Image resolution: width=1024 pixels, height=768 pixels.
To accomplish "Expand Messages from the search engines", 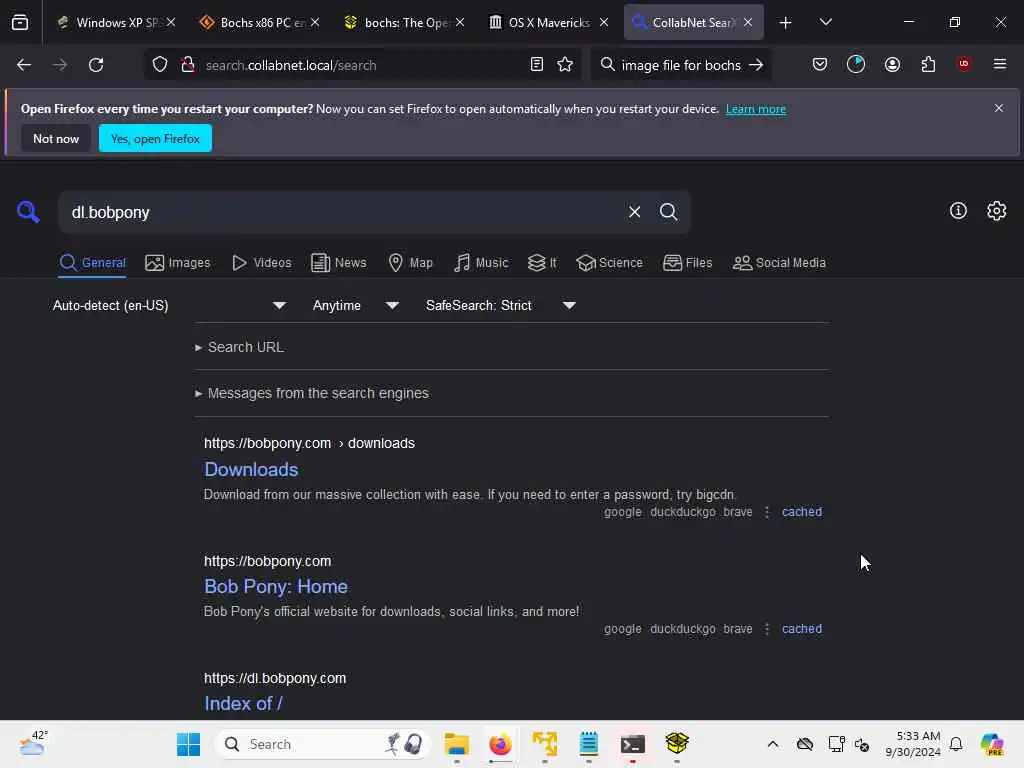I will (312, 393).
